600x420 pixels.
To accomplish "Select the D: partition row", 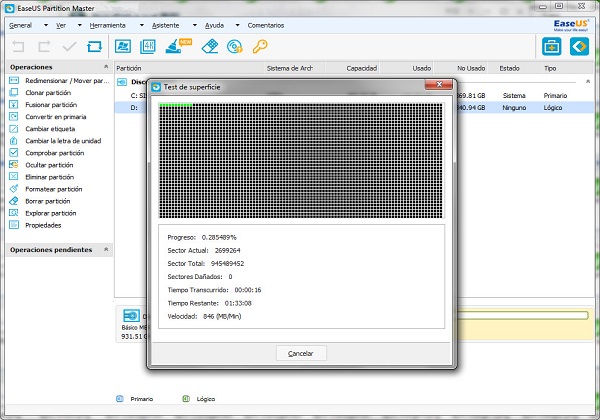I will 354,107.
